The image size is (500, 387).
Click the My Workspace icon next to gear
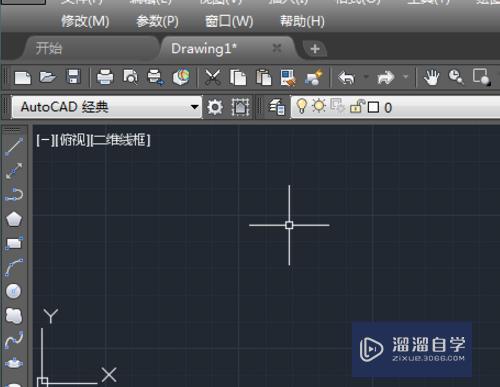click(240, 107)
